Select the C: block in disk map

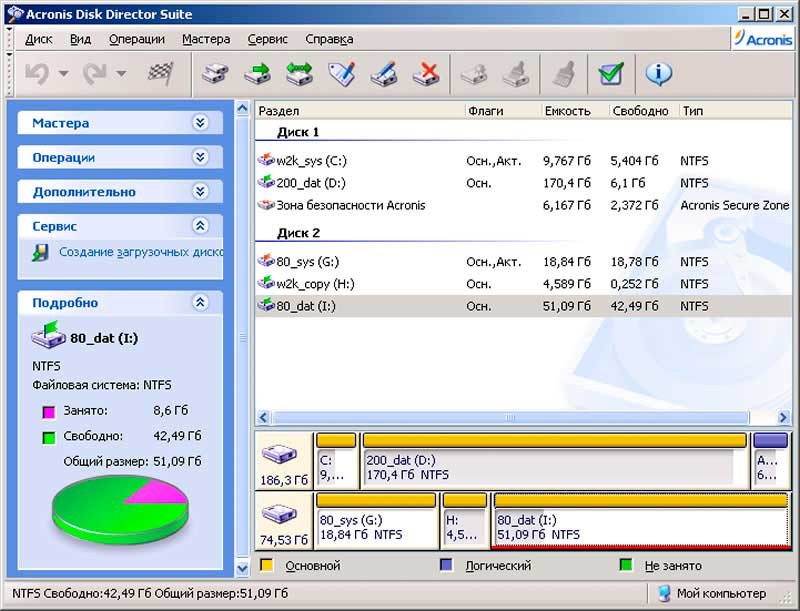tap(336, 460)
